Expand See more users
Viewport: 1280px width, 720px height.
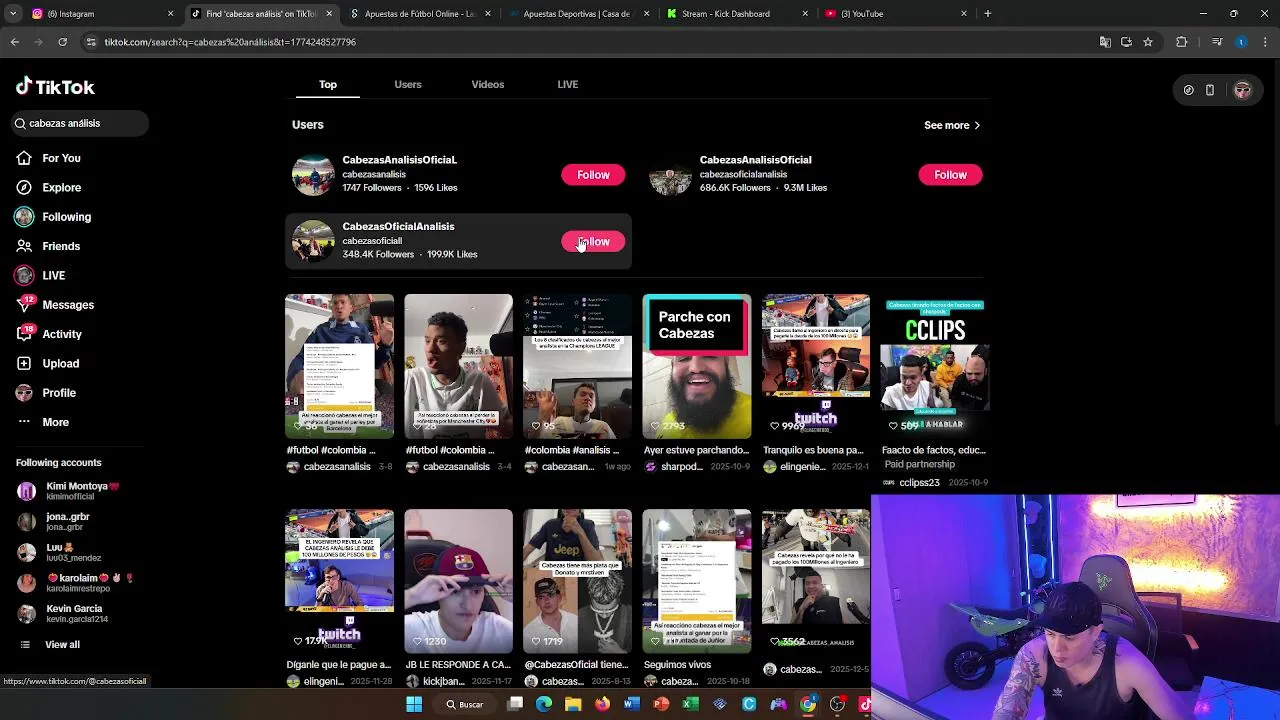point(952,125)
